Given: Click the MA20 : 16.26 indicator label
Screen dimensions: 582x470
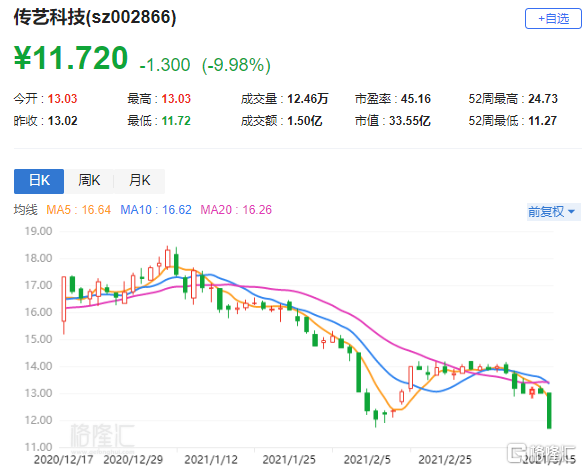Looking at the screenshot, I should click(x=236, y=210).
